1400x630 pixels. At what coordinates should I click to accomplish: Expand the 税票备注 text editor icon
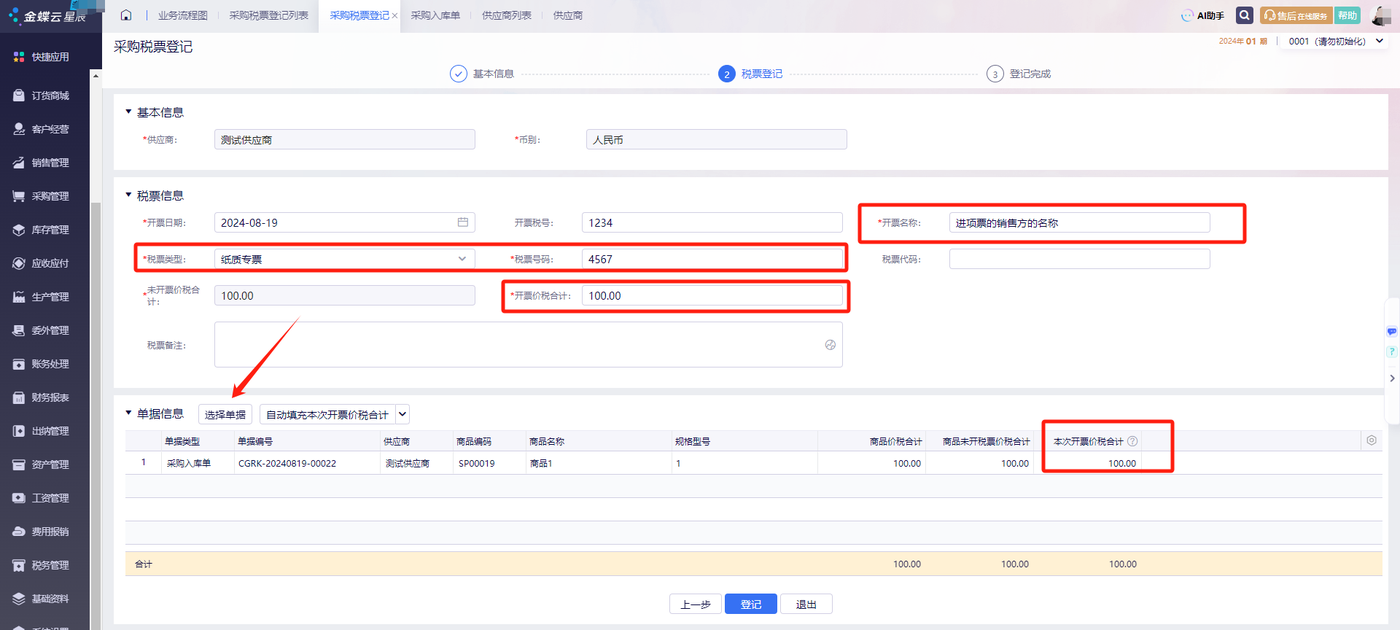coord(829,344)
